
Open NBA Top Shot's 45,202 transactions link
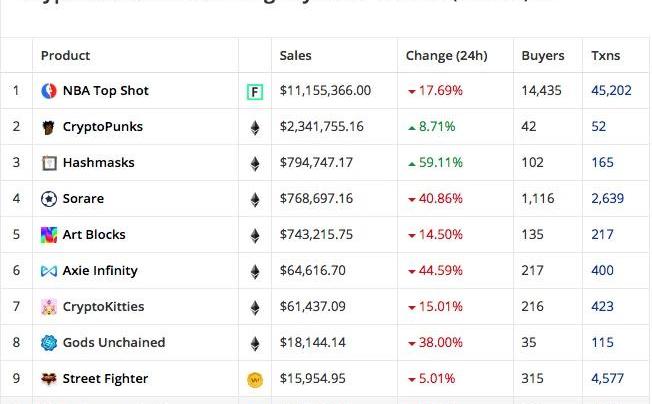[611, 91]
